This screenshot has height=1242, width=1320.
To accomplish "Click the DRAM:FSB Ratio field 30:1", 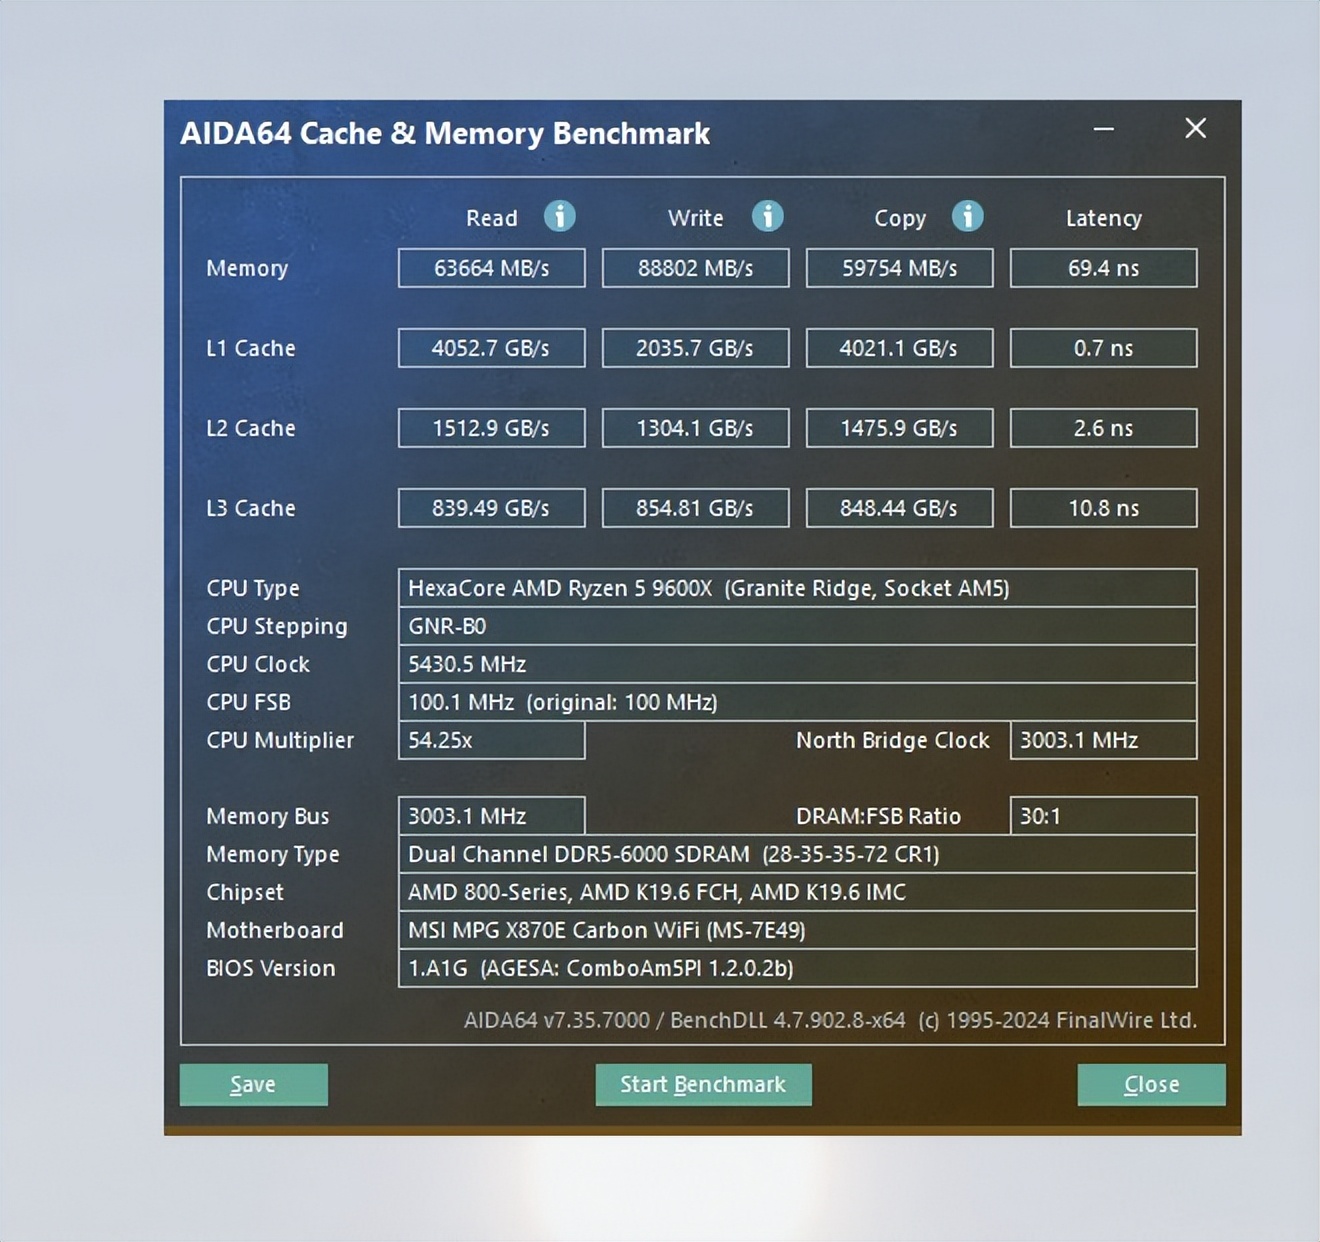I will [x=1103, y=816].
